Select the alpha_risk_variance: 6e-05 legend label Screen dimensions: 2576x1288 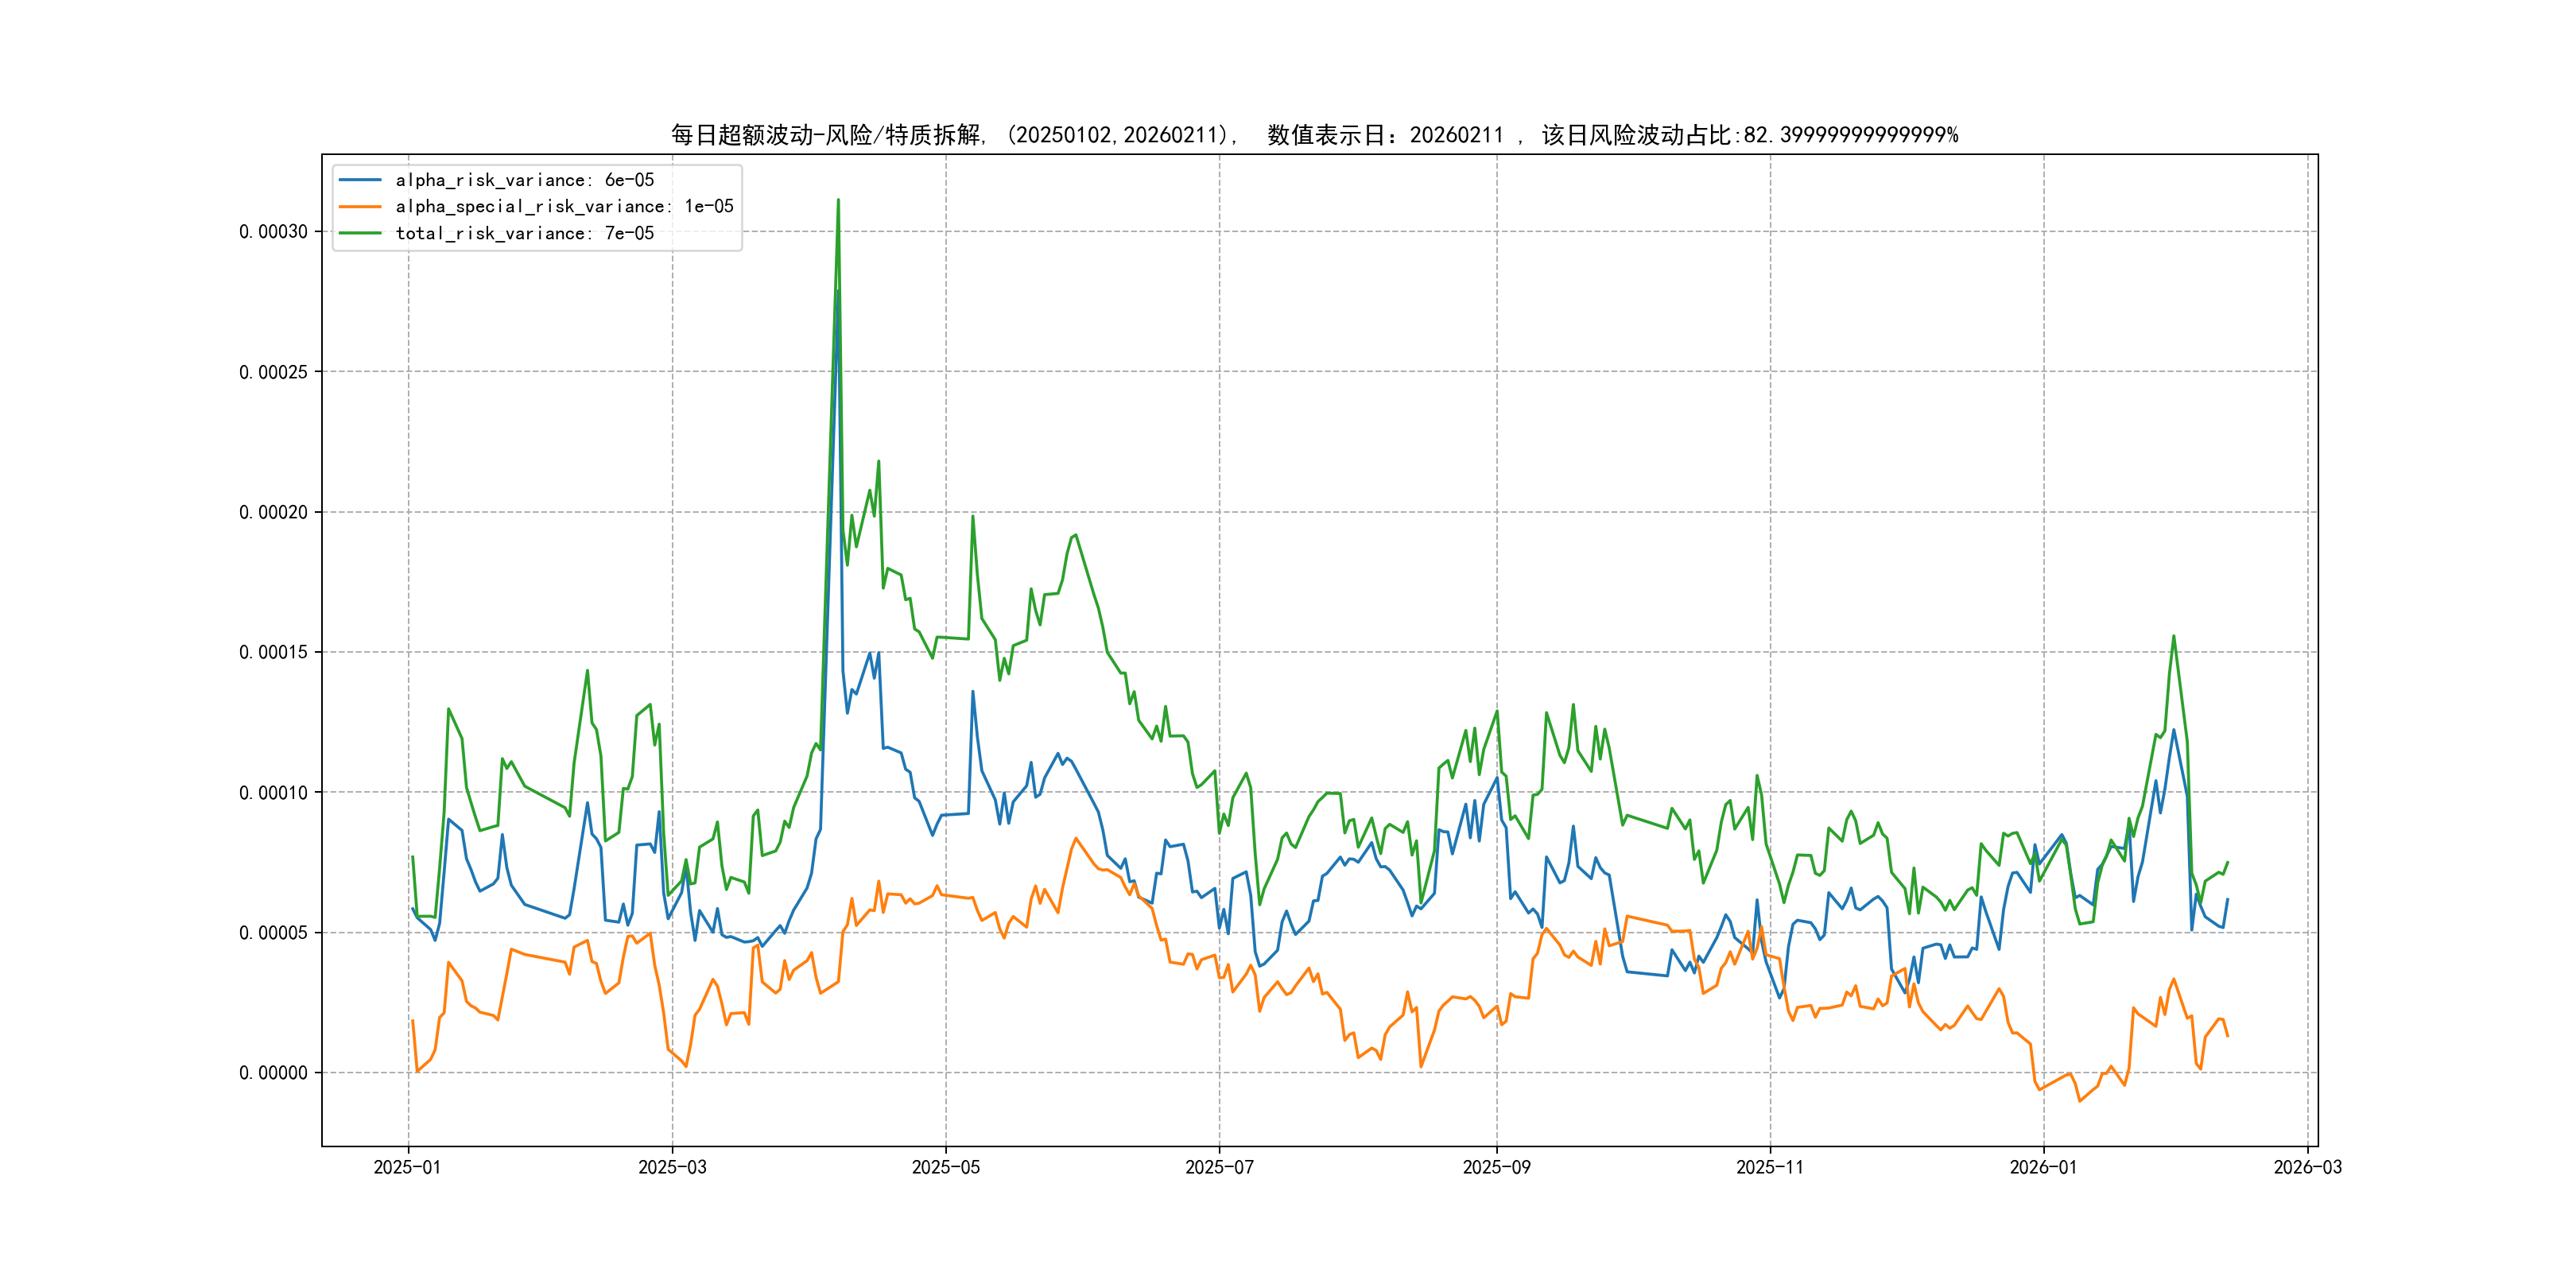click(524, 180)
